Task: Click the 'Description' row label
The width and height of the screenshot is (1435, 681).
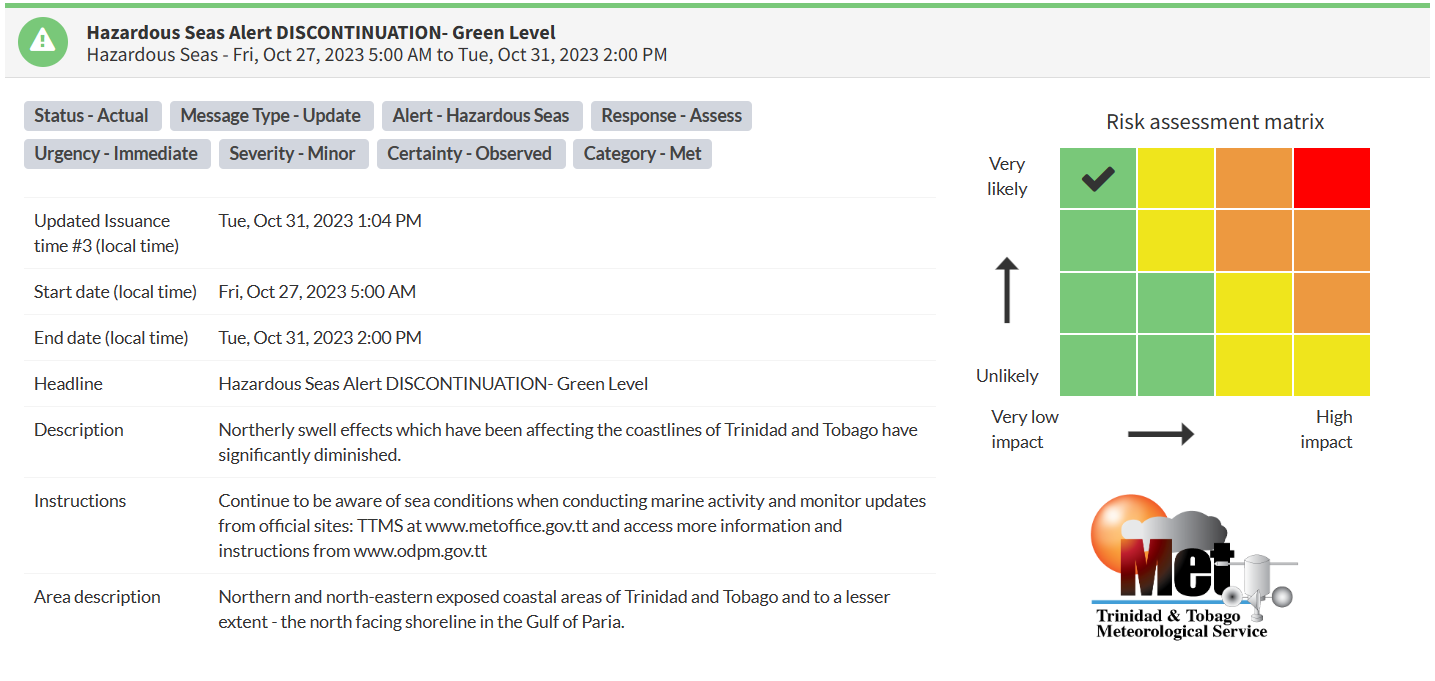Action: (79, 430)
